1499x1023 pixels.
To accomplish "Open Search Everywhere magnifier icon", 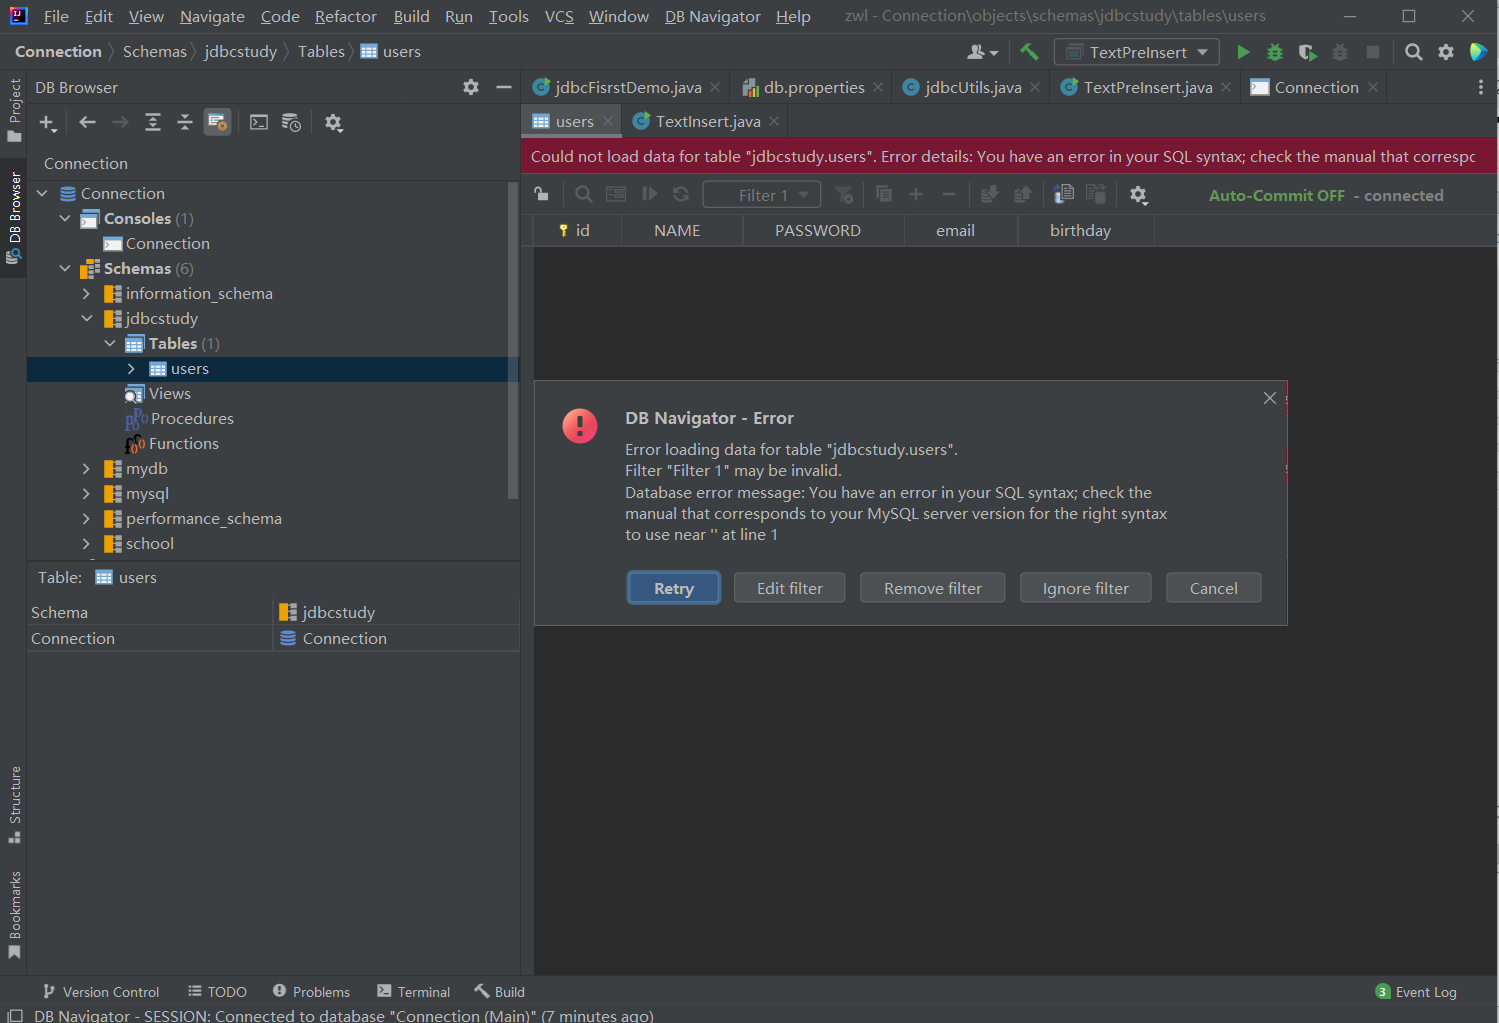I will pos(1413,52).
